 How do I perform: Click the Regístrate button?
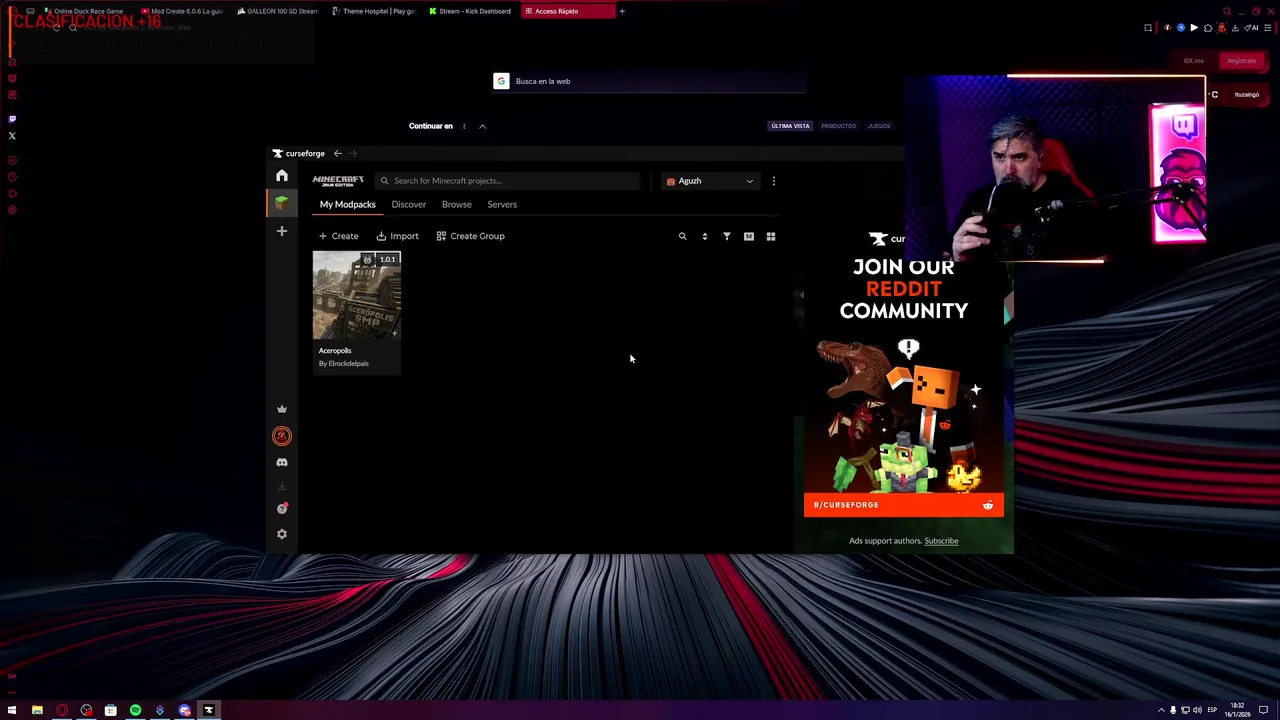pos(1241,61)
